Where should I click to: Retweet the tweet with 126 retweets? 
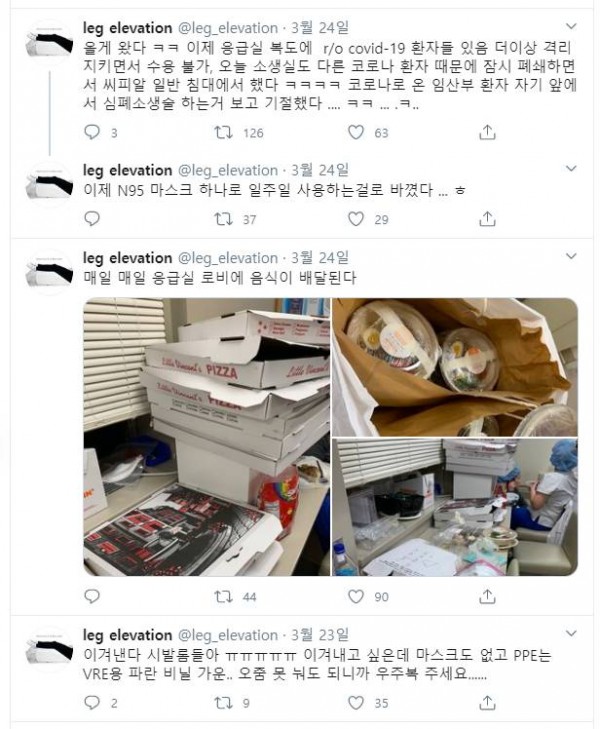224,133
